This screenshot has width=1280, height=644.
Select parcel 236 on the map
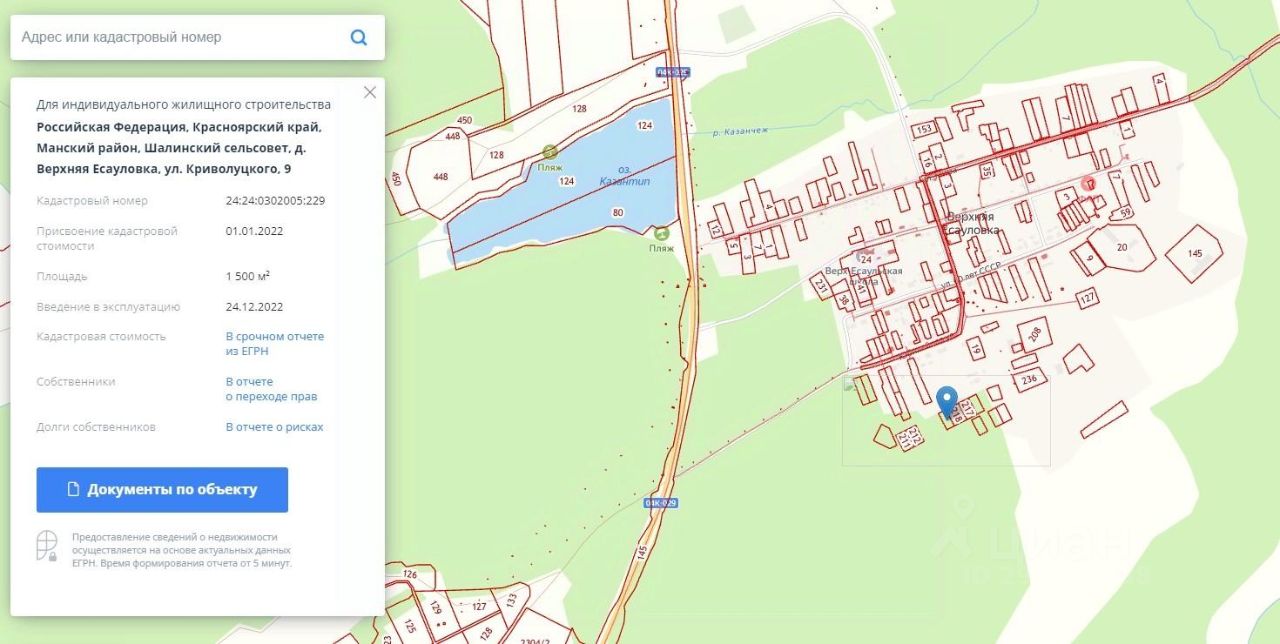pos(1029,379)
